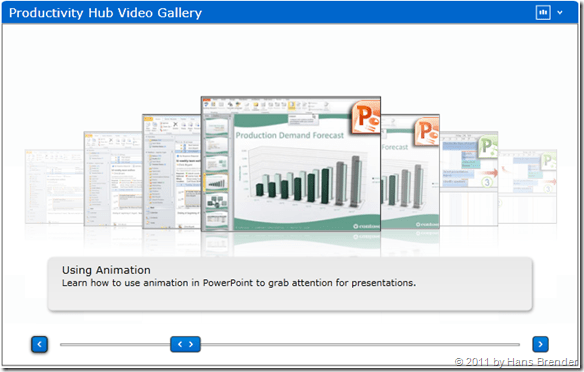Click the 'Using Animation' title text
The width and height of the screenshot is (584, 372).
tap(106, 270)
